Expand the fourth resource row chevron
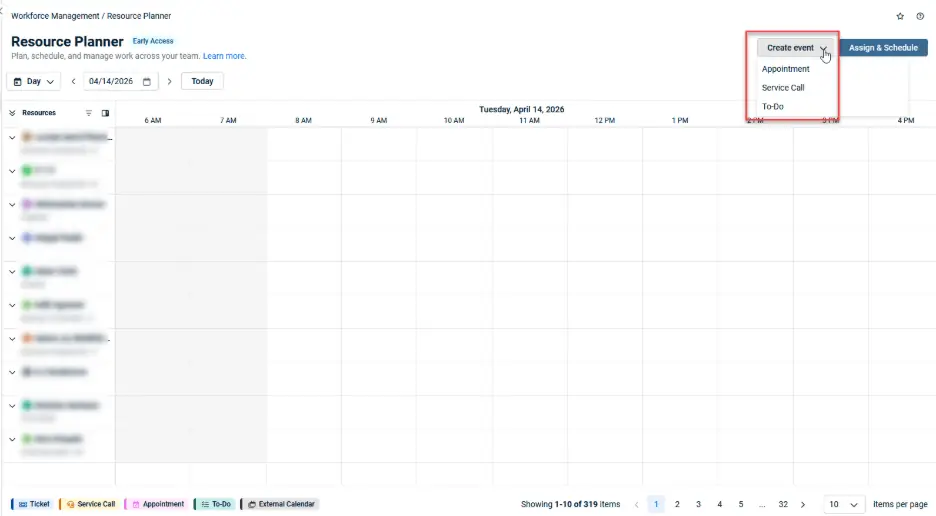This screenshot has height=516, width=936. (x=12, y=238)
